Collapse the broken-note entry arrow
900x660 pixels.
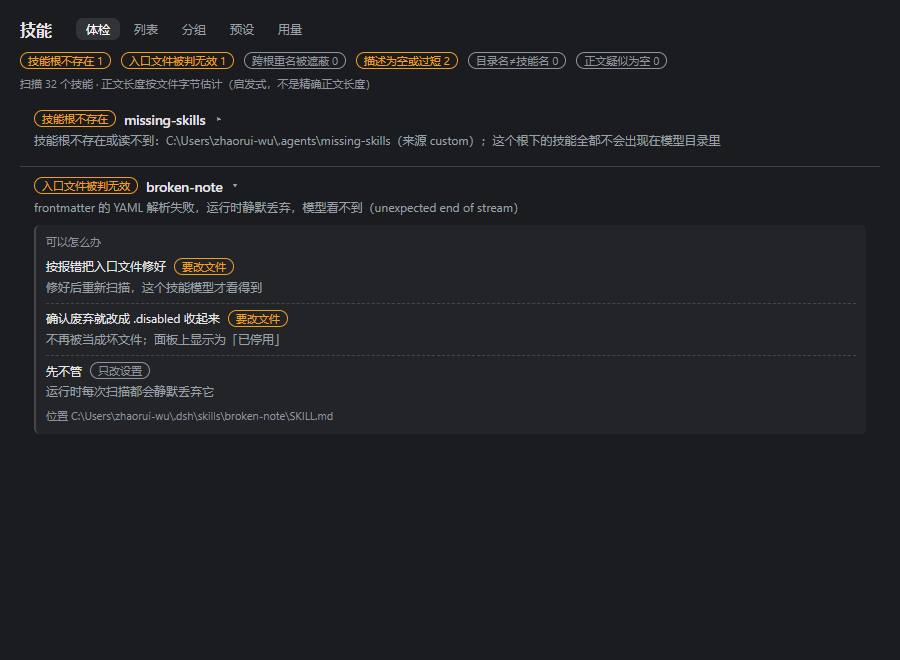pos(235,187)
